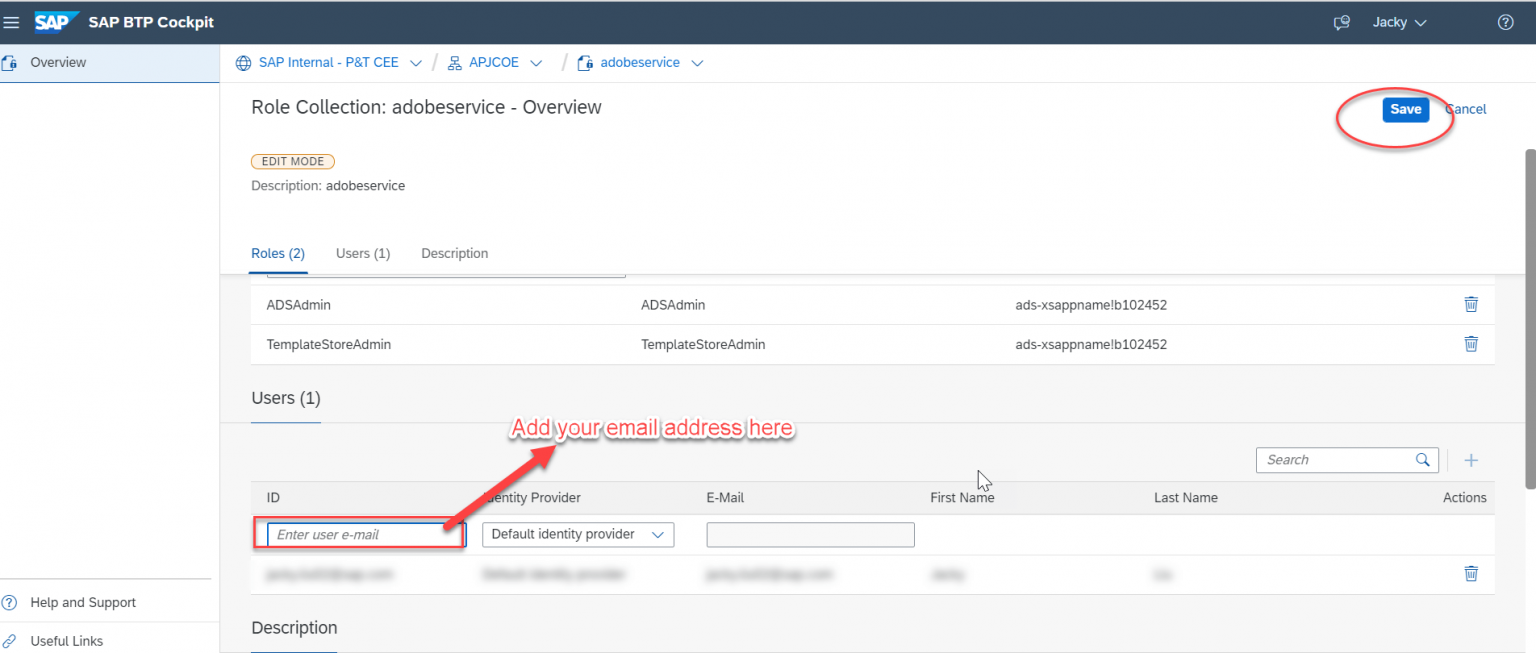Click the user e-mail input field
Screen dimensions: 1536x653
point(360,534)
